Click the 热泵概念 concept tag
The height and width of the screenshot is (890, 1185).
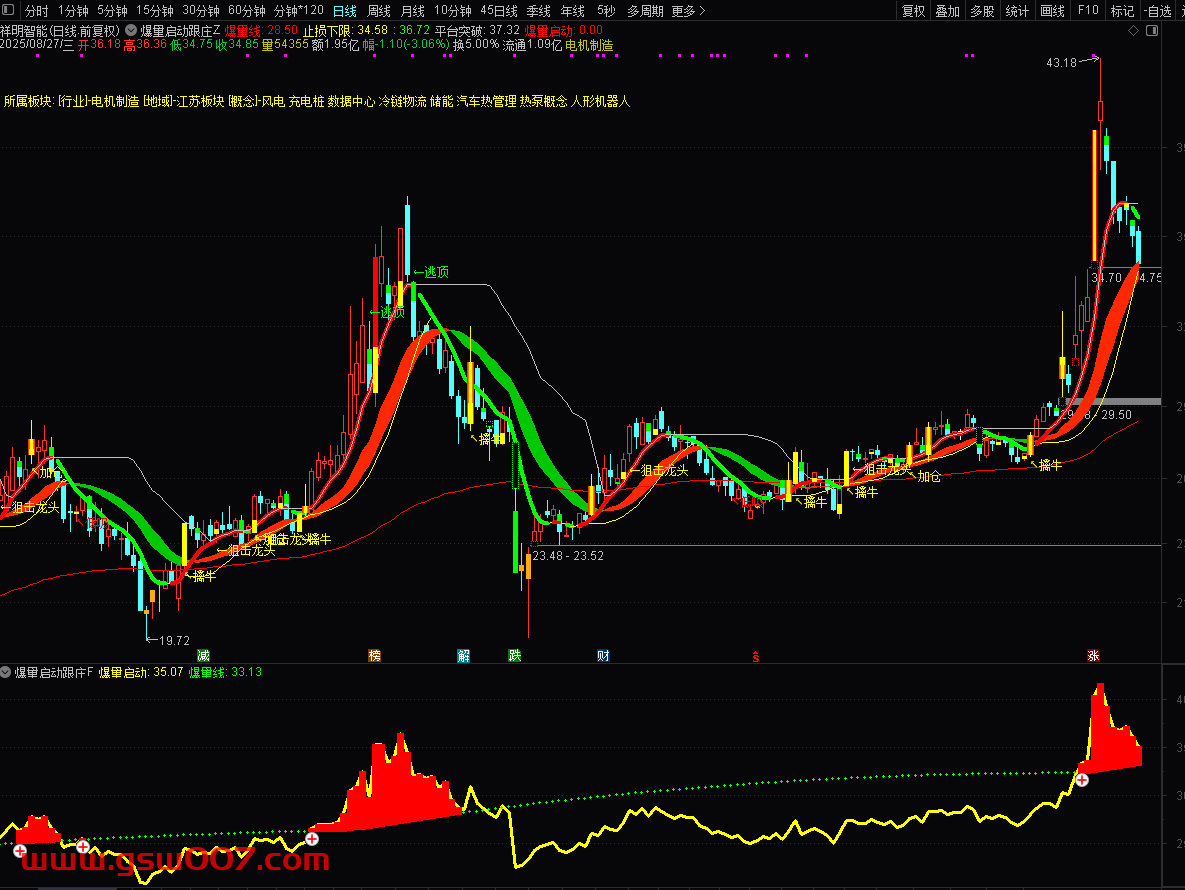543,101
